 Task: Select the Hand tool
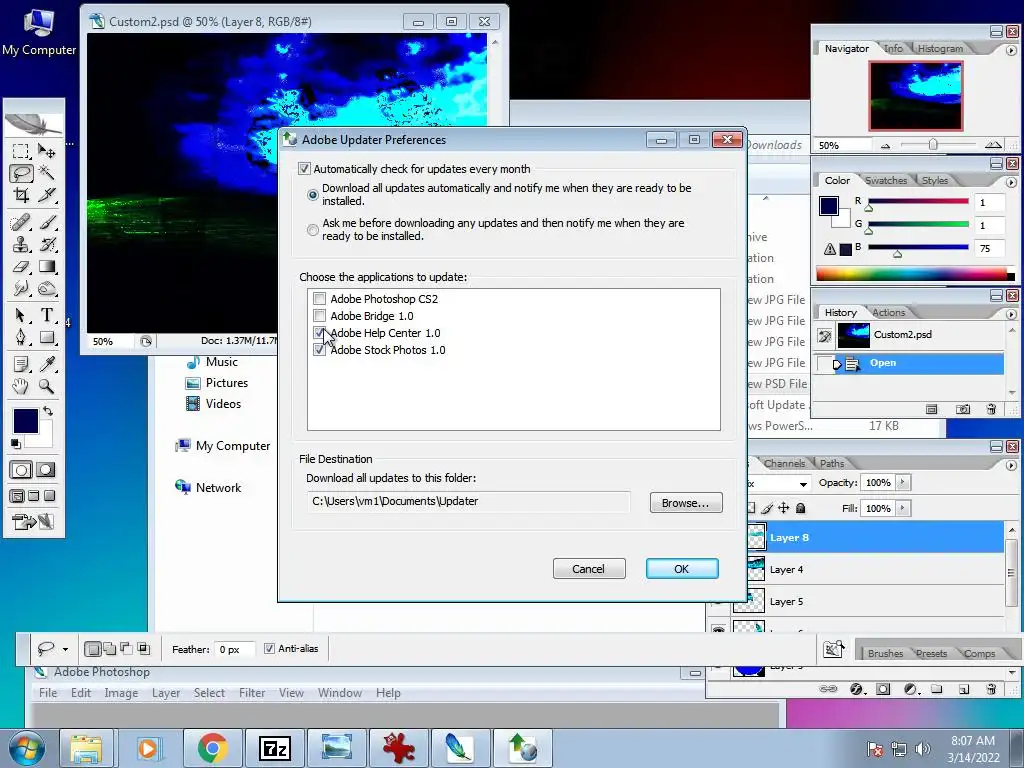point(21,387)
